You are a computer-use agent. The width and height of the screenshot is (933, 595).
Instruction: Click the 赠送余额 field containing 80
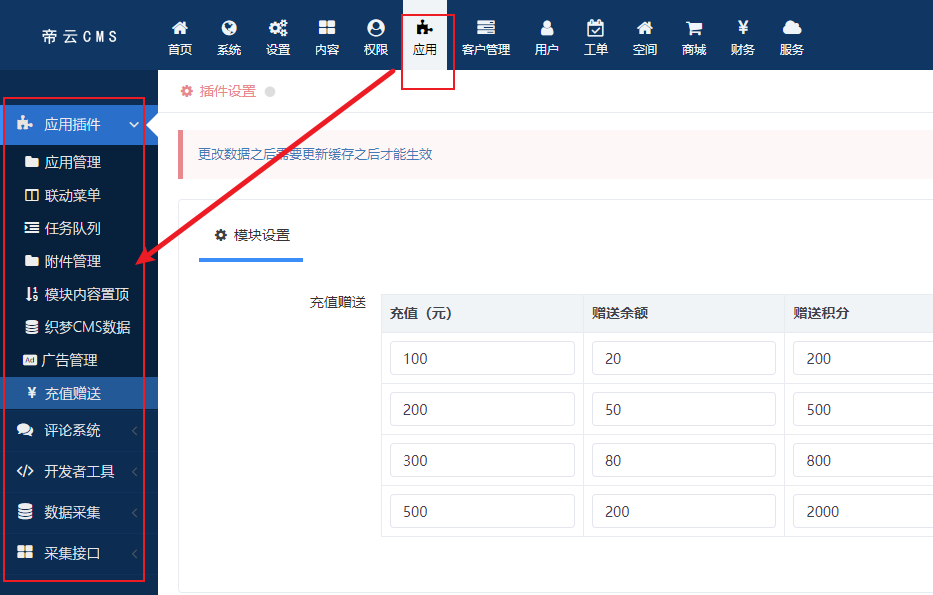[x=684, y=461]
